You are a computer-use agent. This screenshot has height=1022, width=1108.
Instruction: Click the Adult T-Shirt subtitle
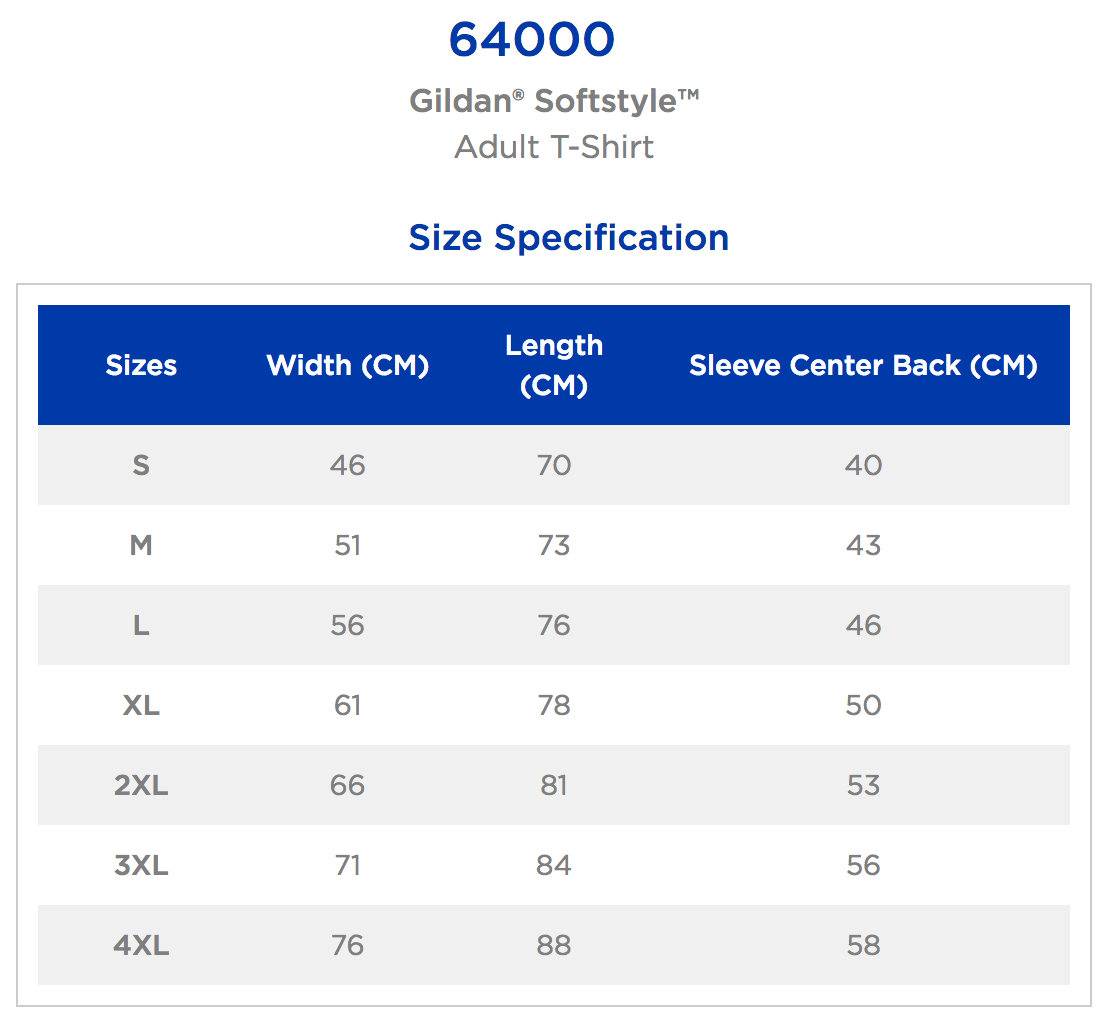coord(554,147)
